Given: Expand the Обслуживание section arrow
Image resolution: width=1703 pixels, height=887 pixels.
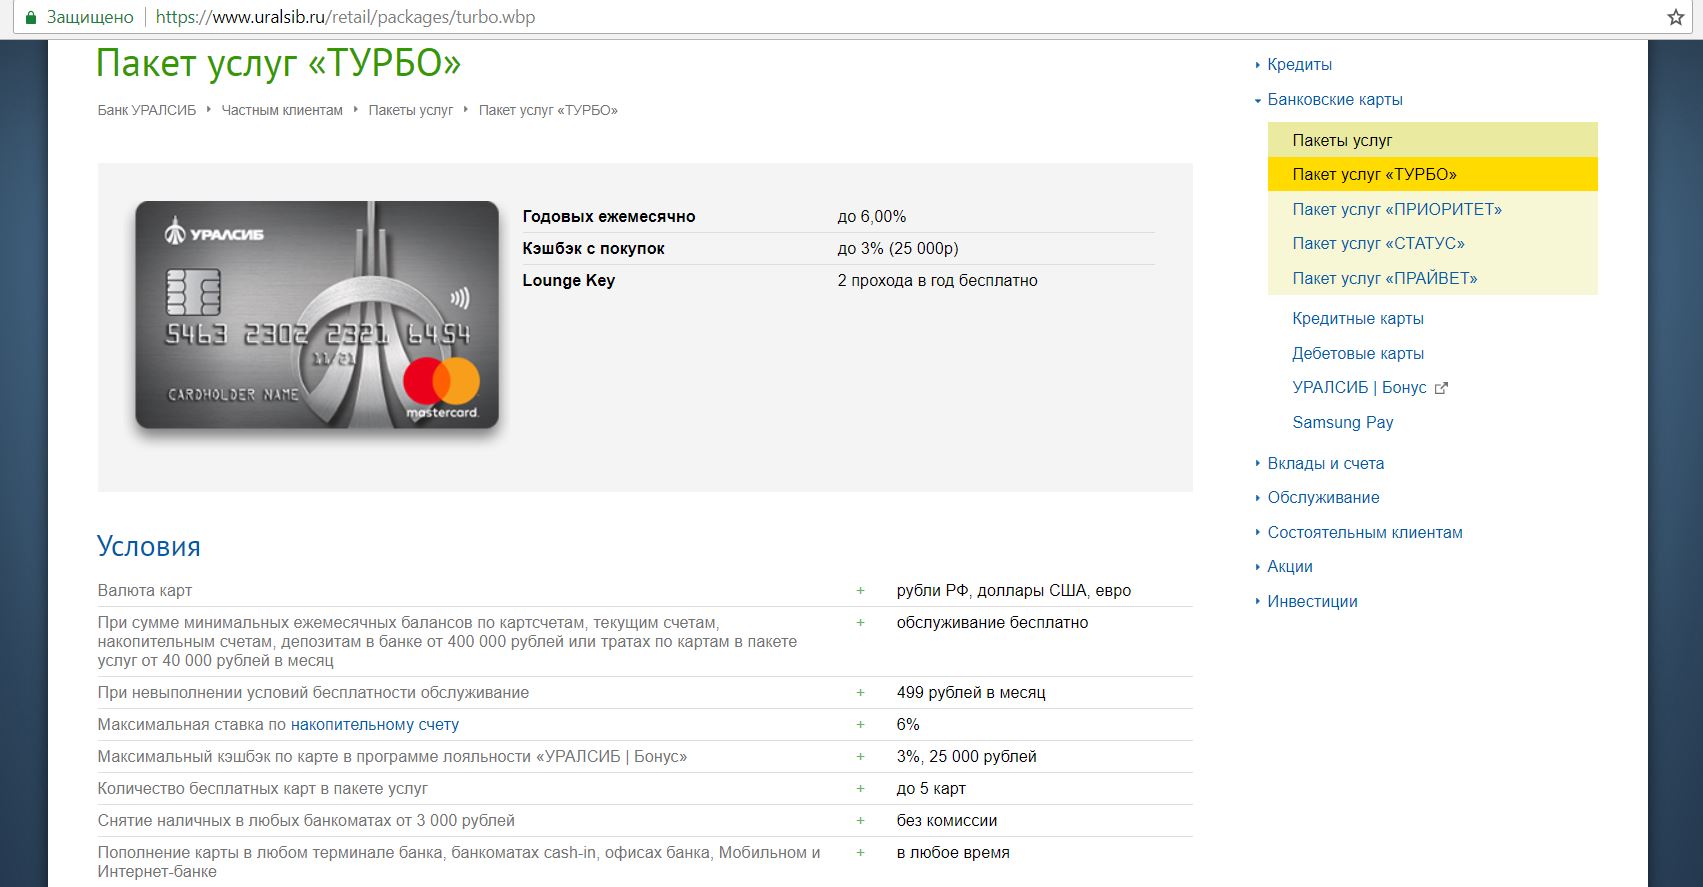Looking at the screenshot, I should pyautogui.click(x=1258, y=498).
